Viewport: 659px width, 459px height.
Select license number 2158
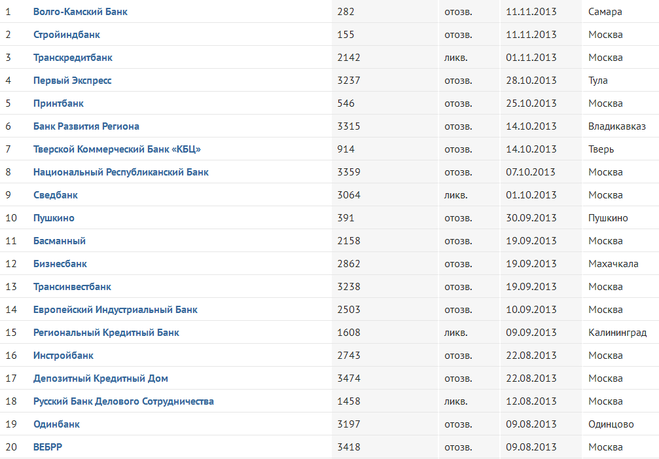348,241
